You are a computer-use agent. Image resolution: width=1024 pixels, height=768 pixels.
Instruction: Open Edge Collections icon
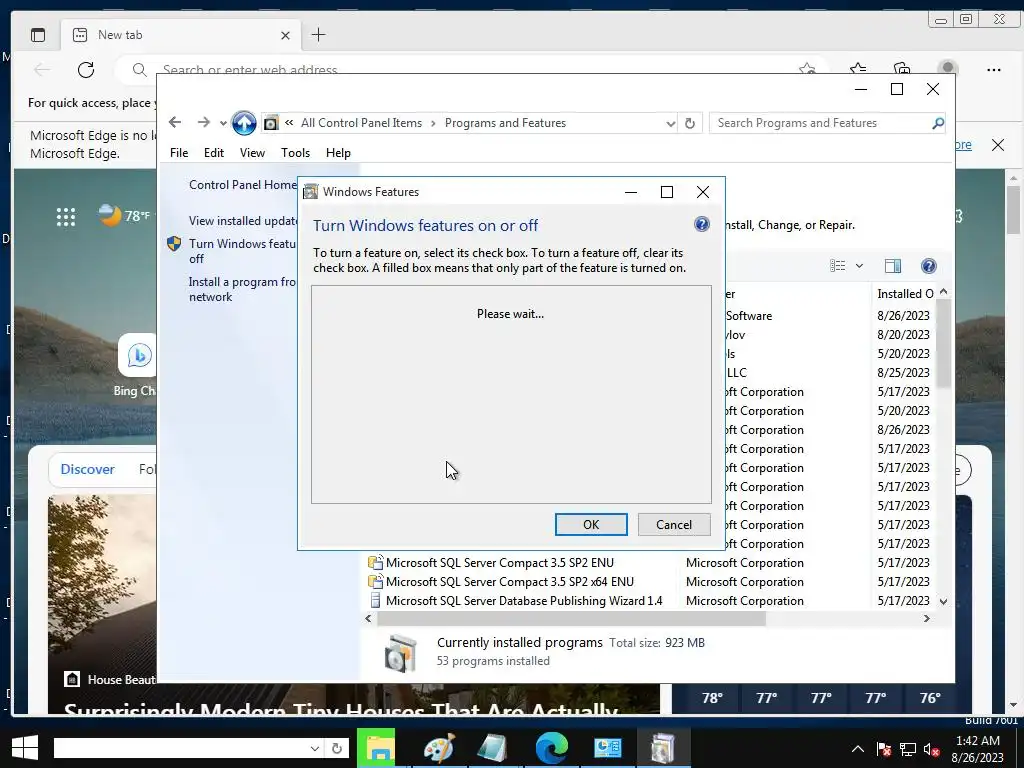(902, 68)
